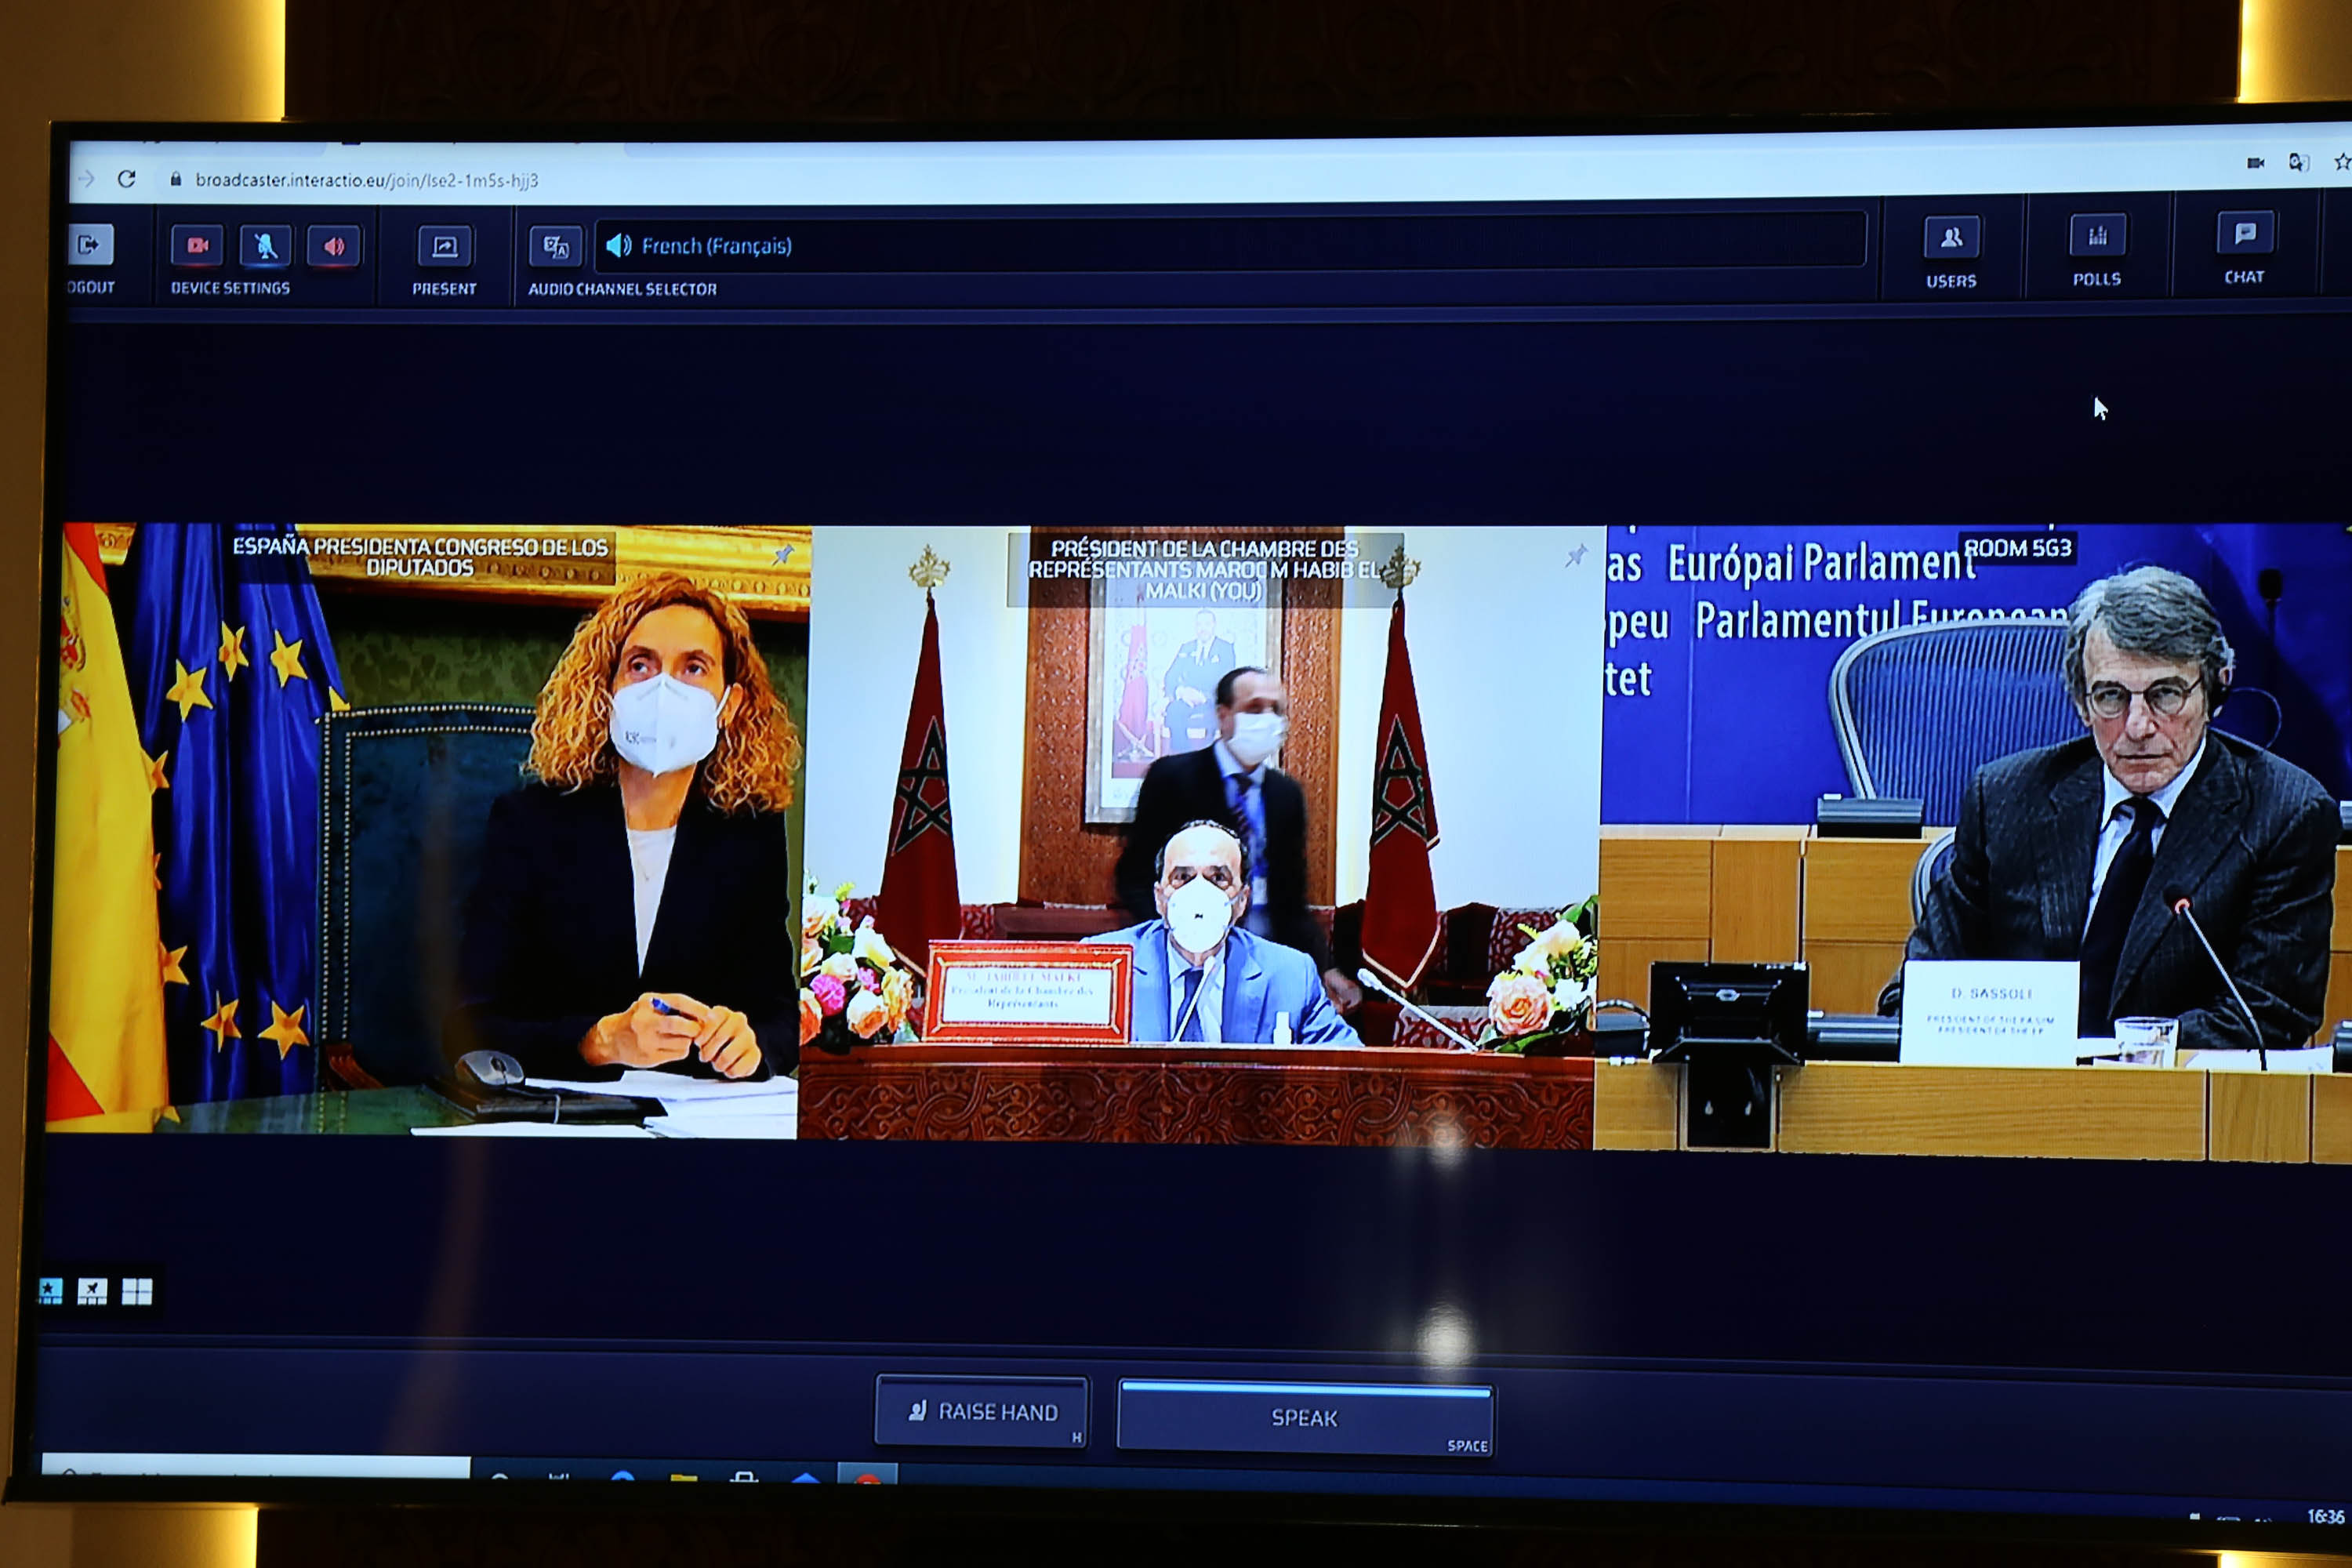Click the browser address bar URL
Viewport: 2352px width, 1568px height.
click(366, 180)
